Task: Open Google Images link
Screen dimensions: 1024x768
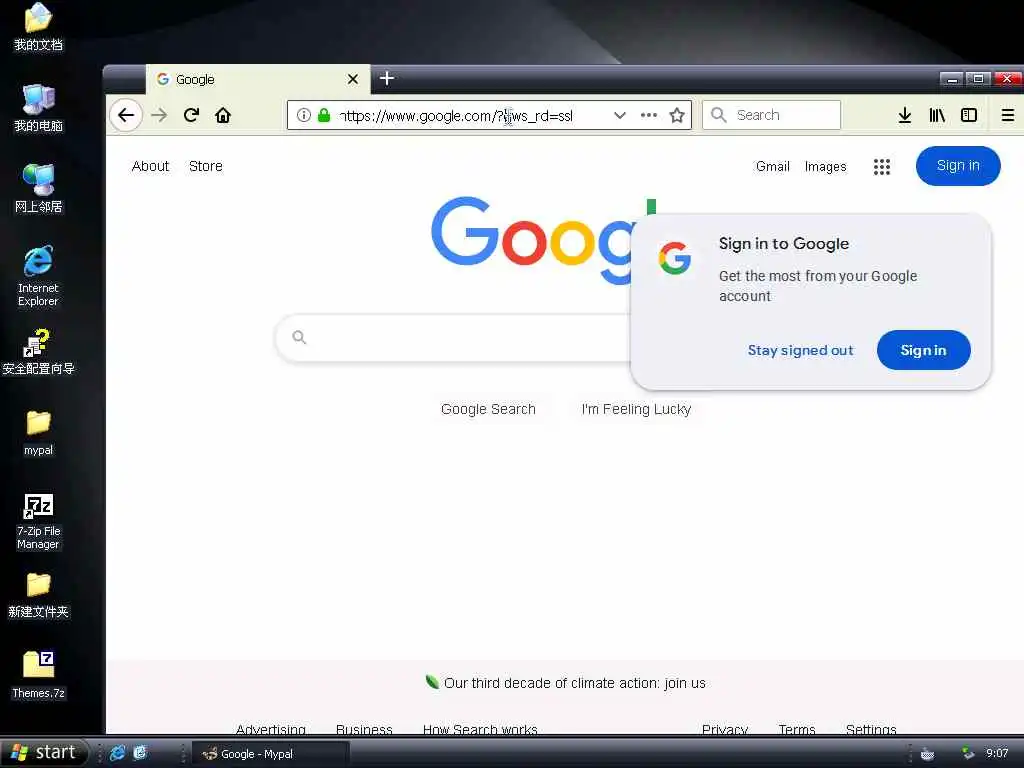Action: click(x=825, y=167)
